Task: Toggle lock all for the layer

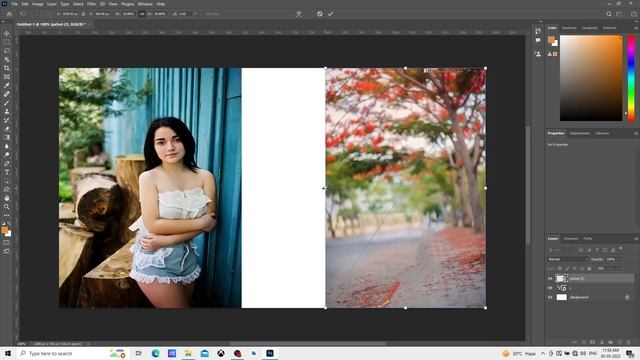Action: click(589, 269)
